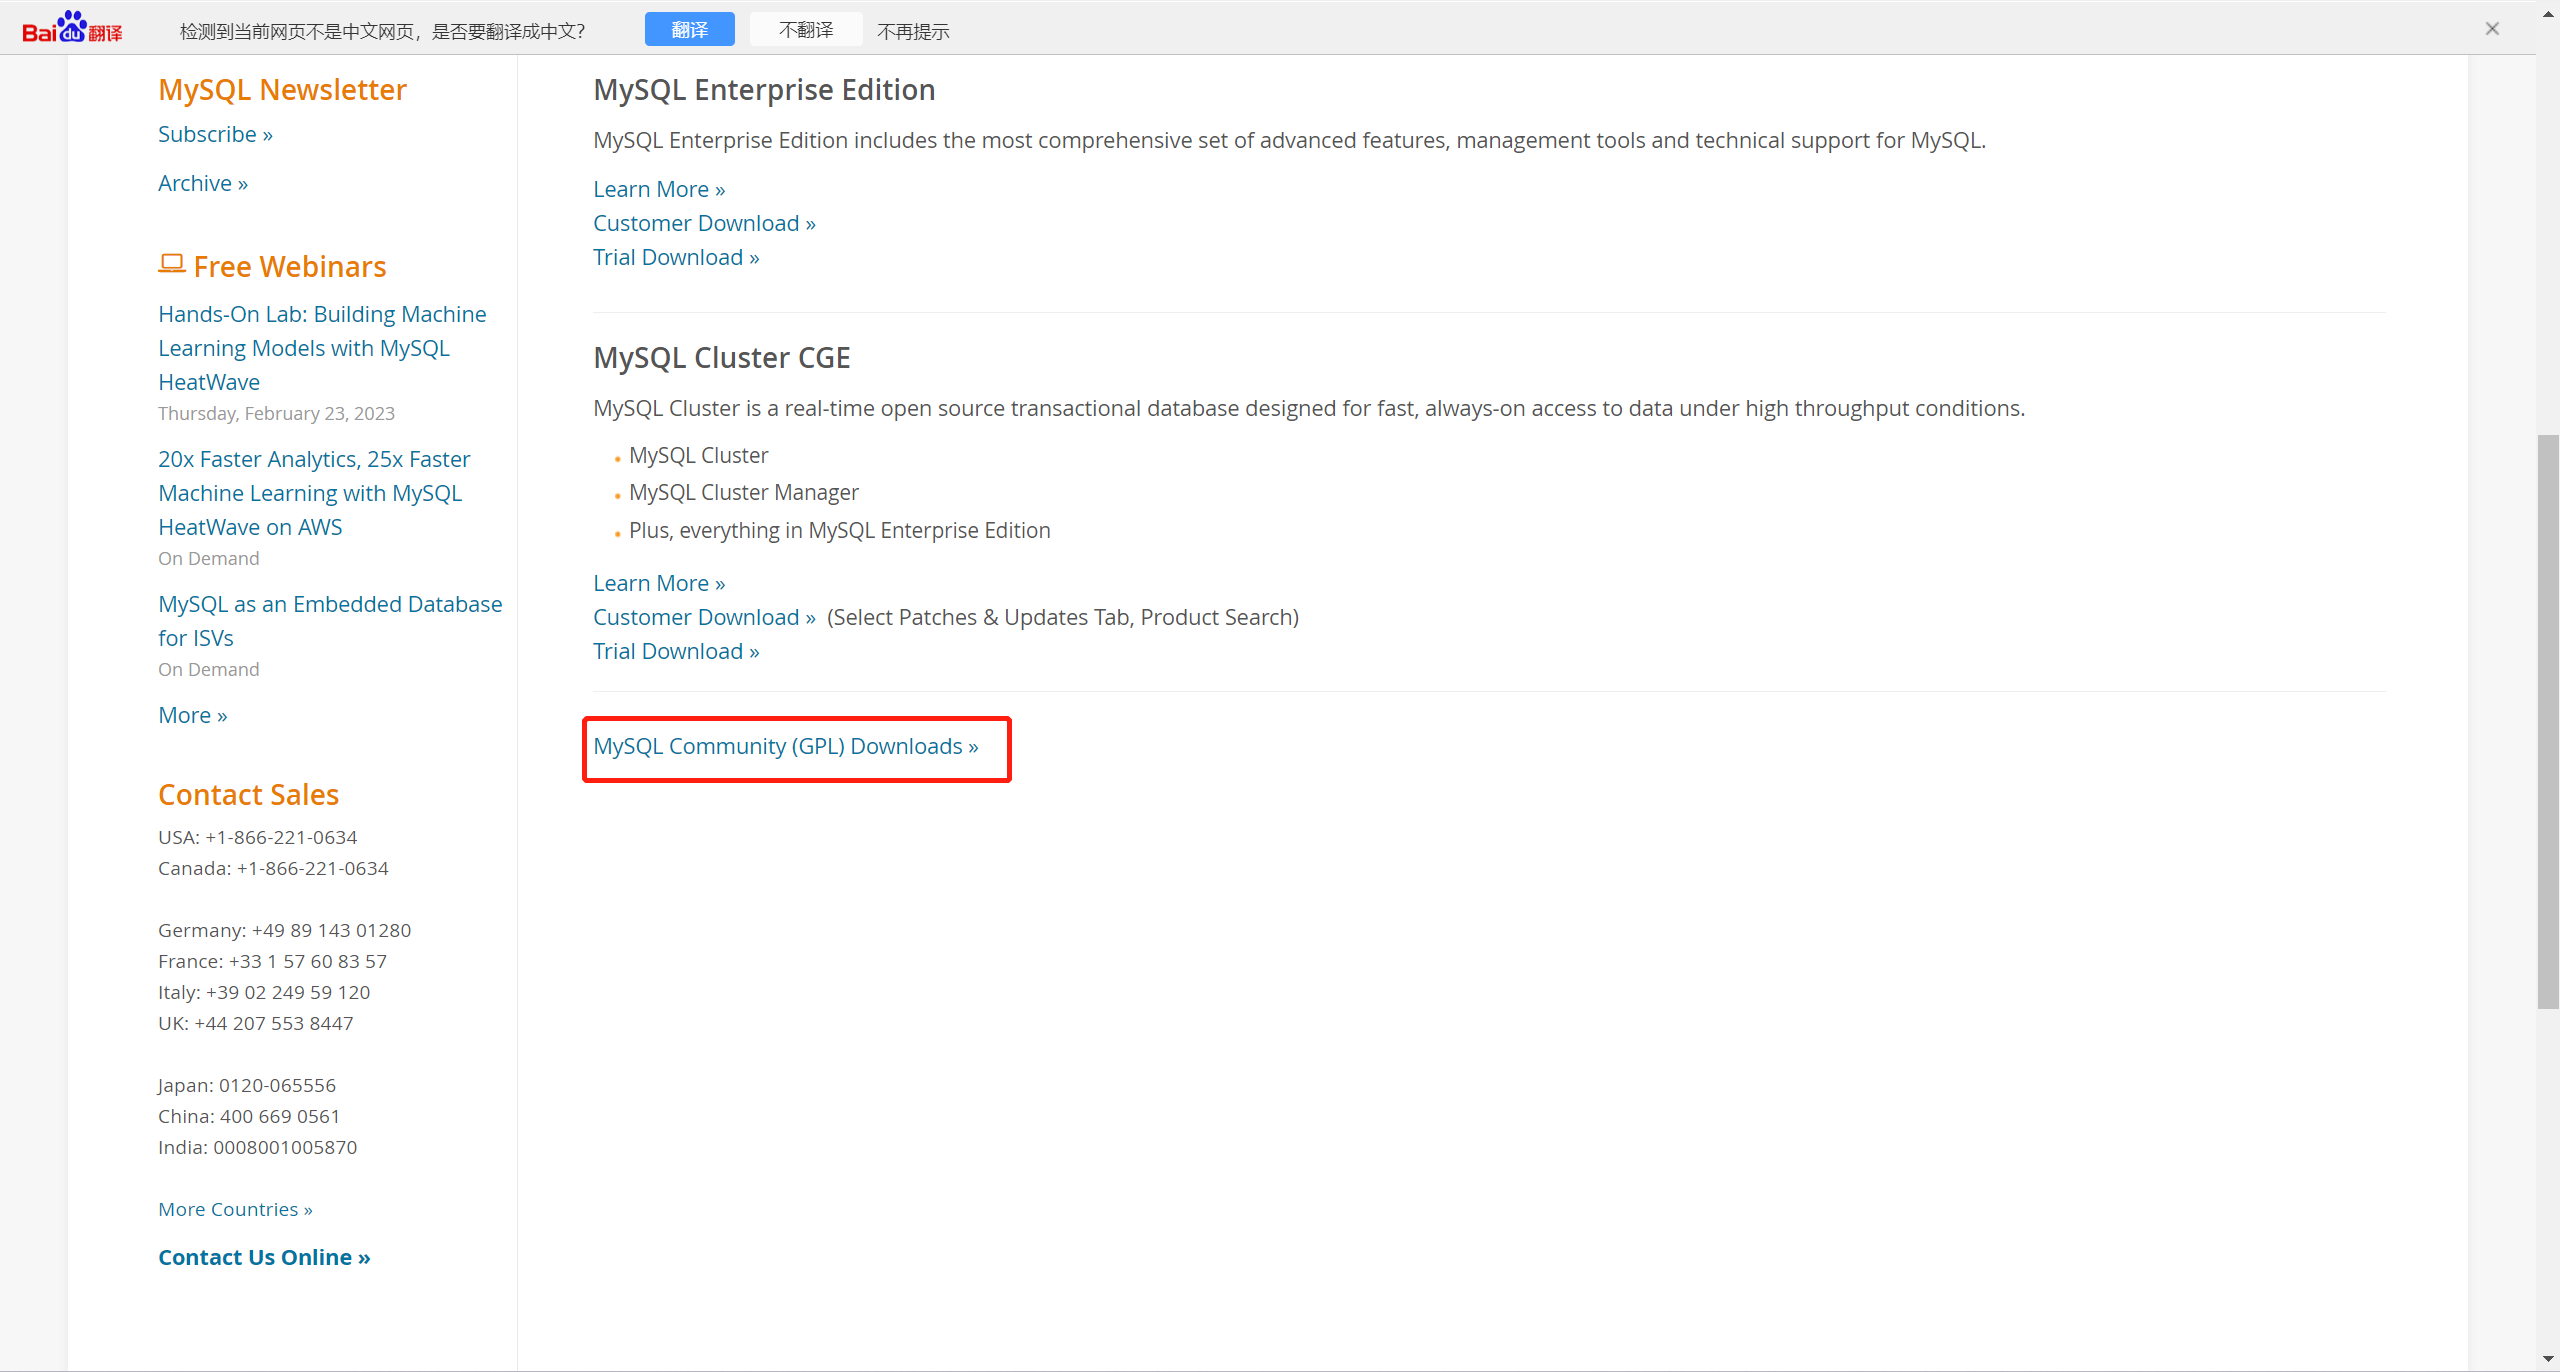
Task: Click the Japan phone number text
Action: point(277,1085)
